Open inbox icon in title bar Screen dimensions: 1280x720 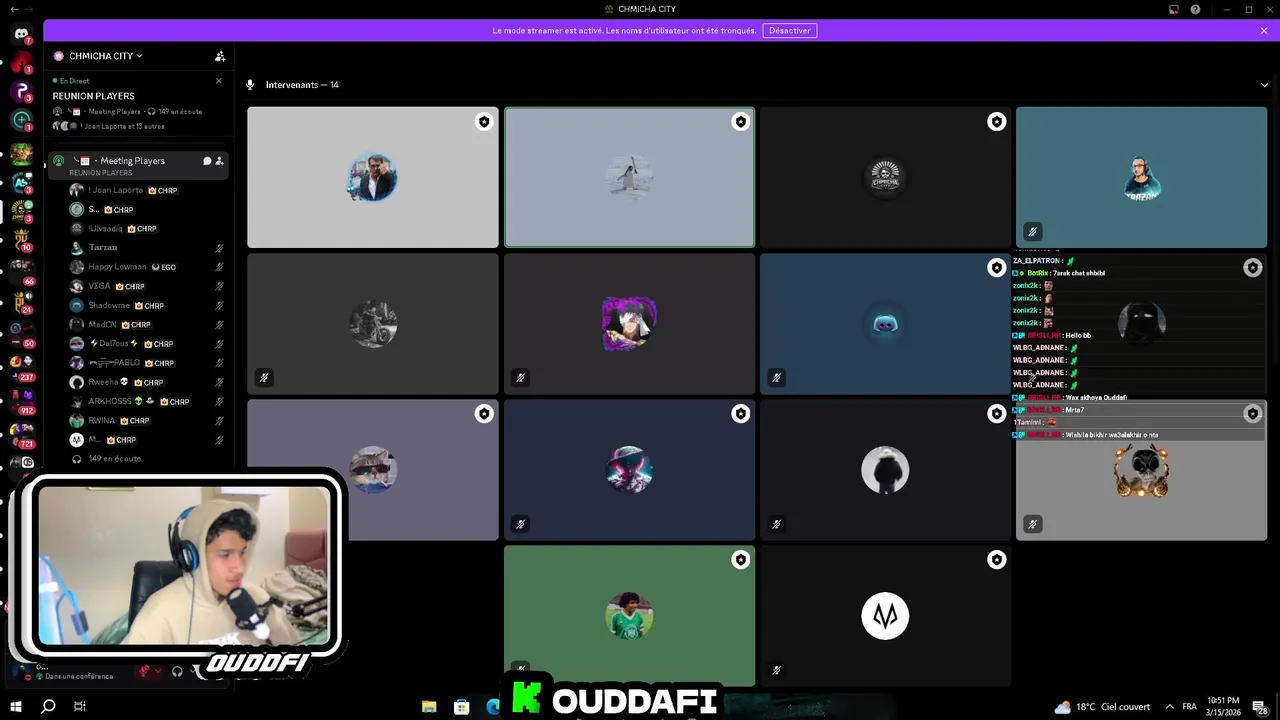click(x=1173, y=9)
